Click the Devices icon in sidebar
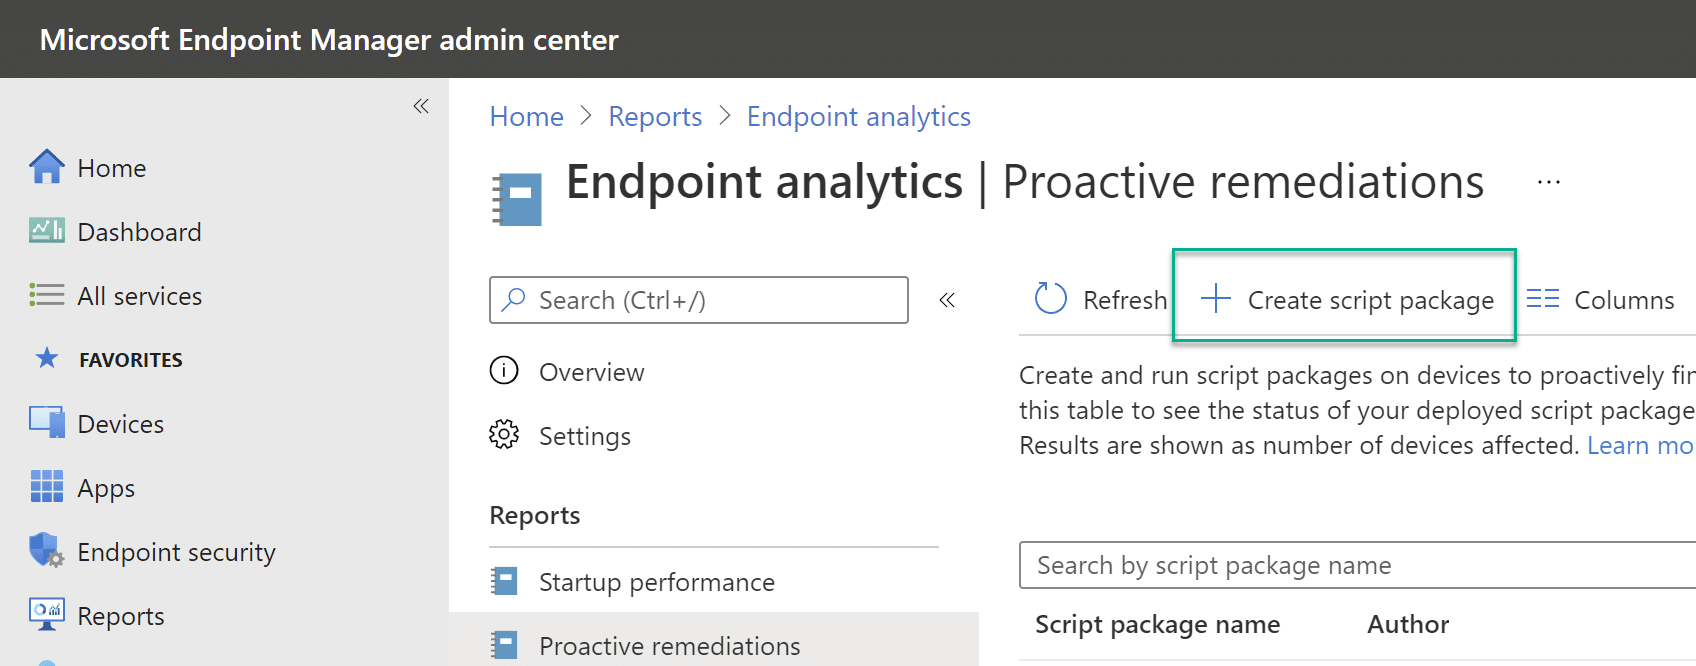Viewport: 1696px width, 666px height. [46, 423]
